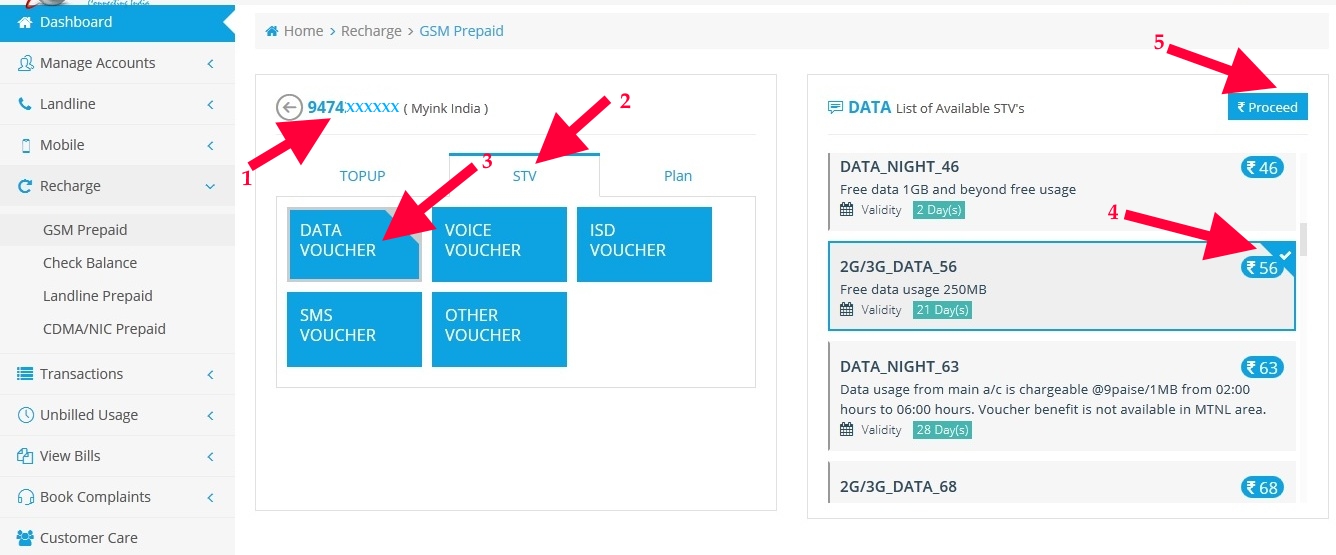Click the Home breadcrumb link
1336x555 pixels.
[303, 31]
